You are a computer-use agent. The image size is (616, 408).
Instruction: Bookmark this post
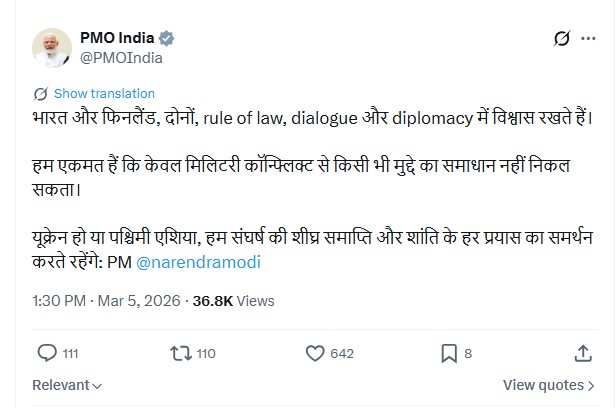pos(450,352)
